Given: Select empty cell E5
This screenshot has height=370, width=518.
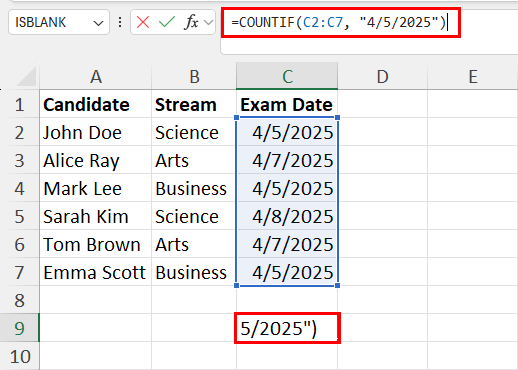Looking at the screenshot, I should click(473, 216).
